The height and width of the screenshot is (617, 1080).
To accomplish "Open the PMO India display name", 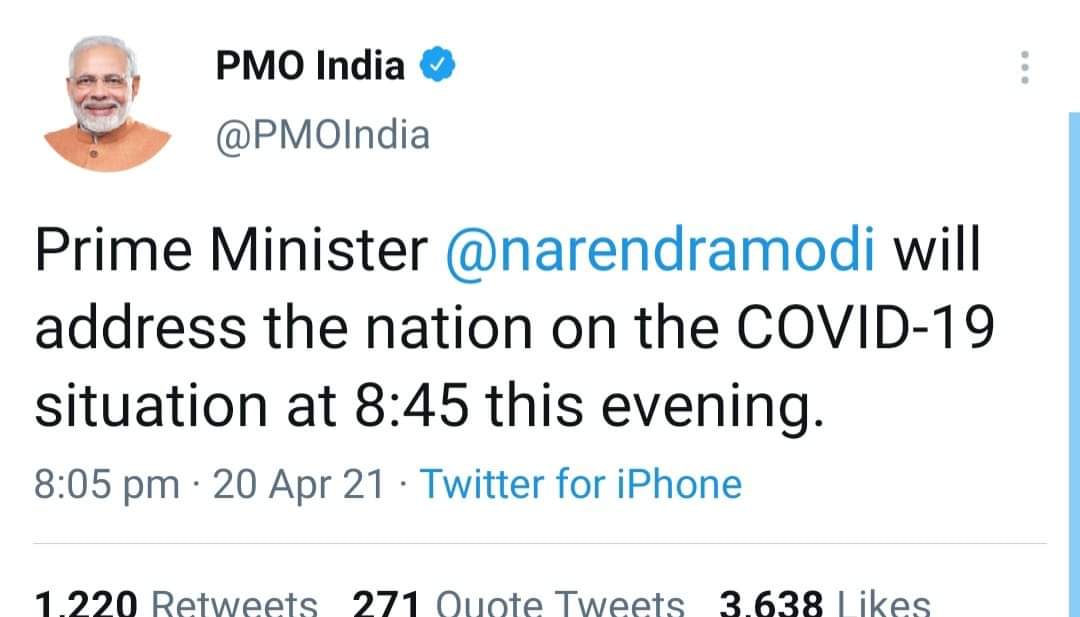I will pos(311,67).
